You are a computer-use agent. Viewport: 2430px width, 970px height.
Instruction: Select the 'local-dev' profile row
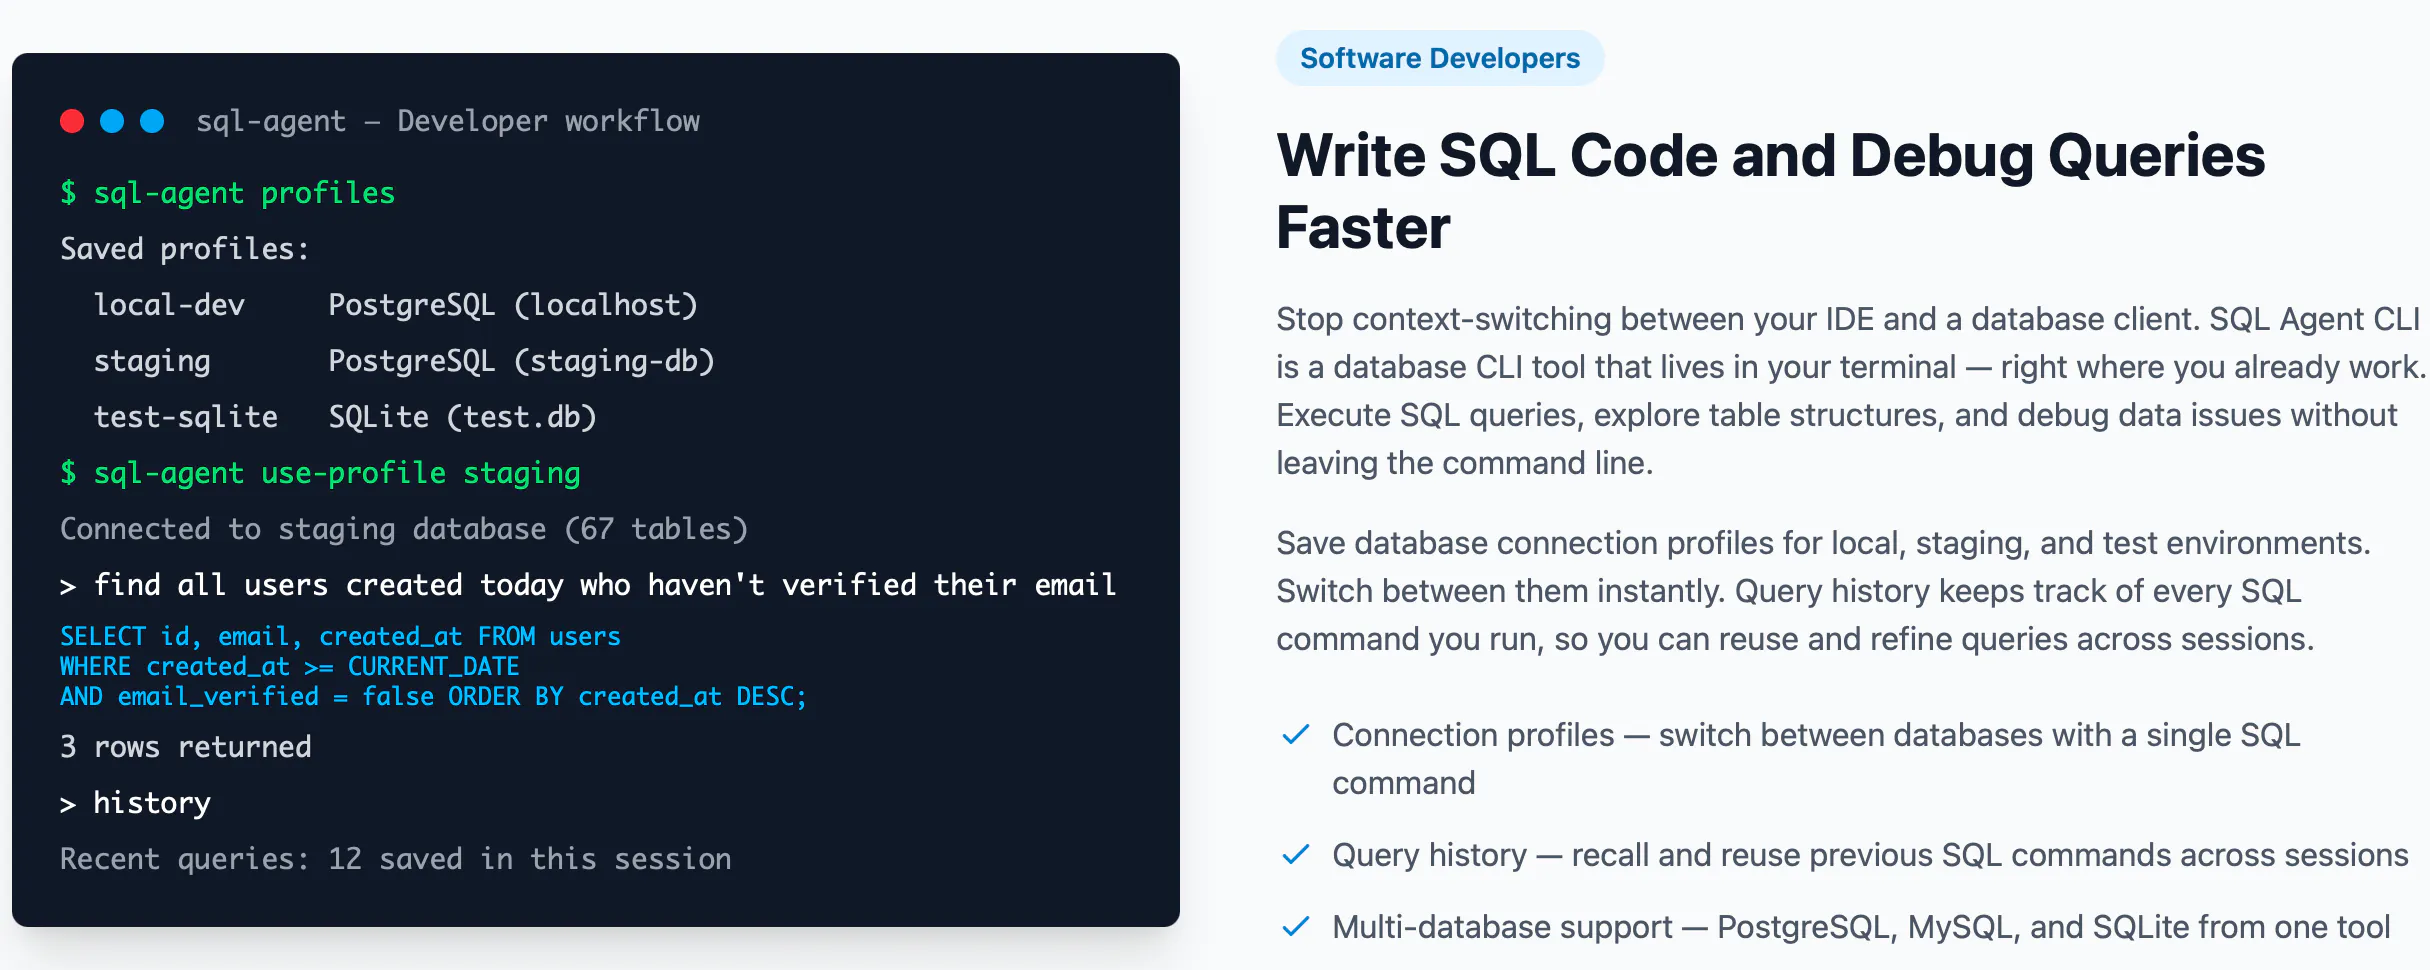395,305
